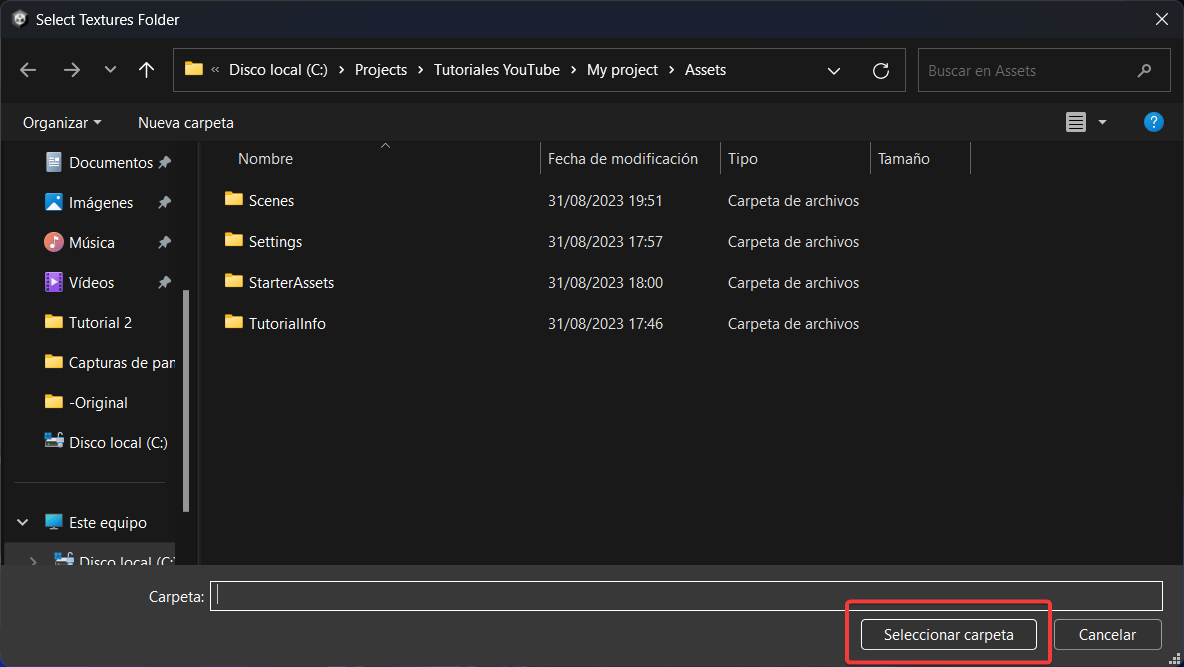The image size is (1184, 667).
Task: Click the pin icon next to Imágenes
Action: [x=165, y=202]
